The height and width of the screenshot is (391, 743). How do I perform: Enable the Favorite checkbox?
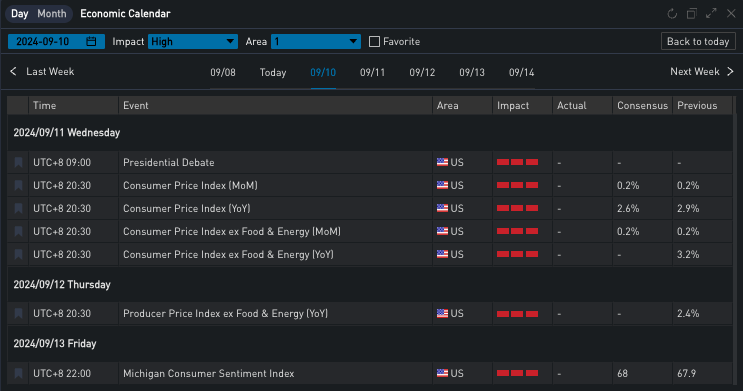(x=374, y=42)
